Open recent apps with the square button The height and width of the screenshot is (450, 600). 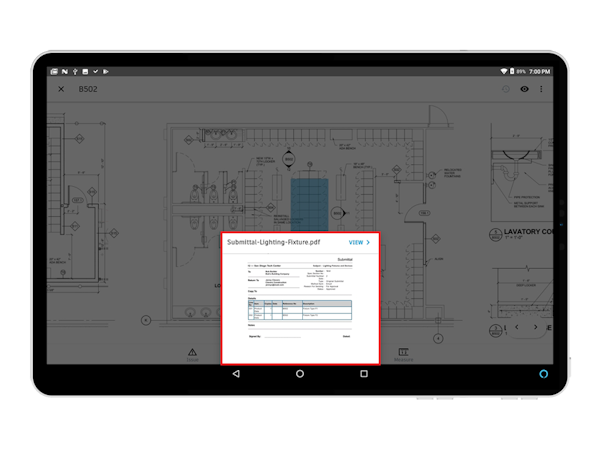point(364,373)
